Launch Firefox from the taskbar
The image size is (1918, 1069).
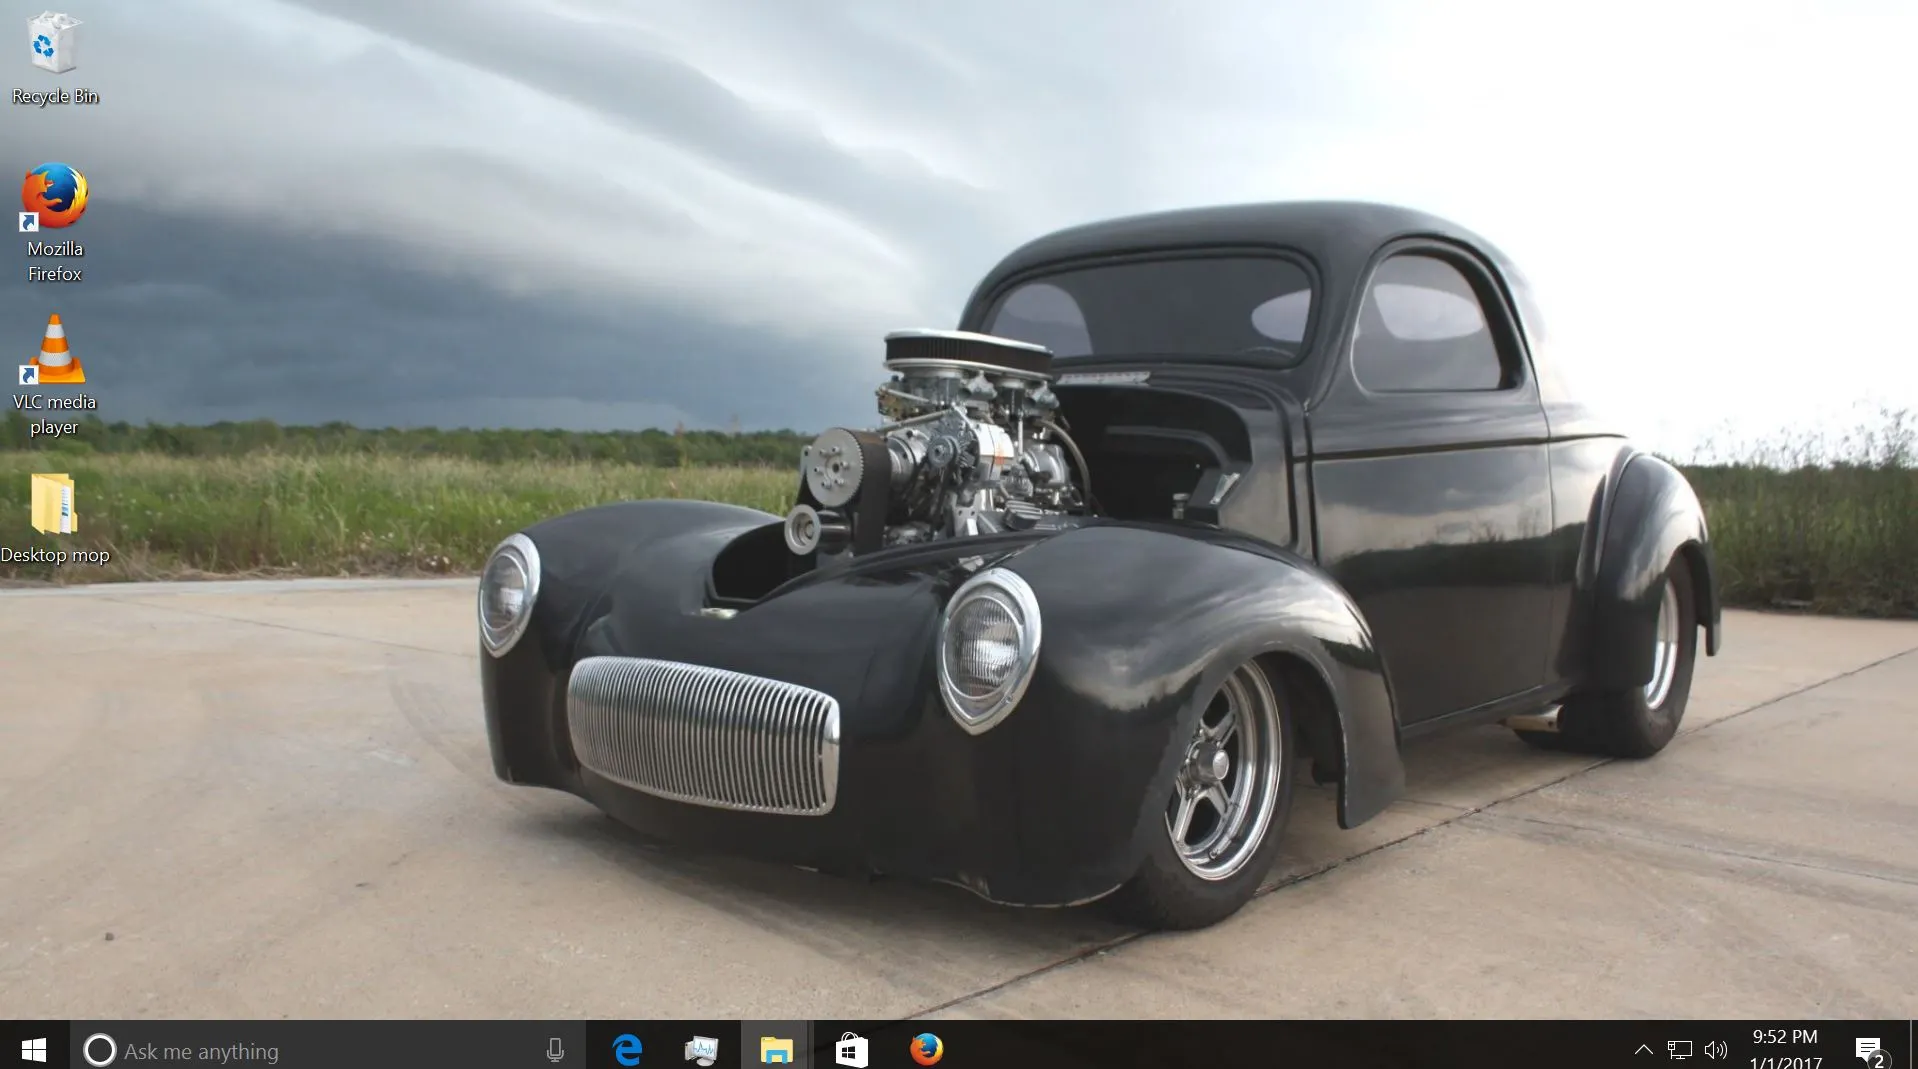[x=926, y=1048]
